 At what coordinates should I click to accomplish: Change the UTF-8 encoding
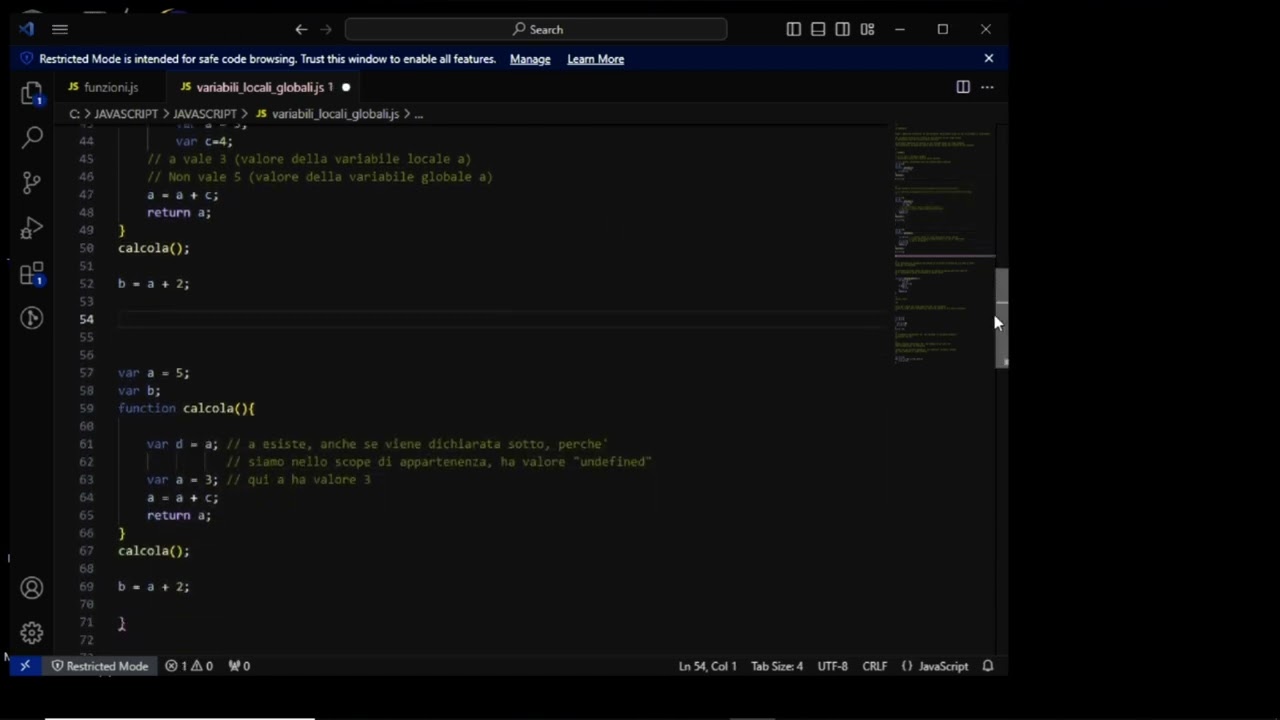click(x=832, y=666)
